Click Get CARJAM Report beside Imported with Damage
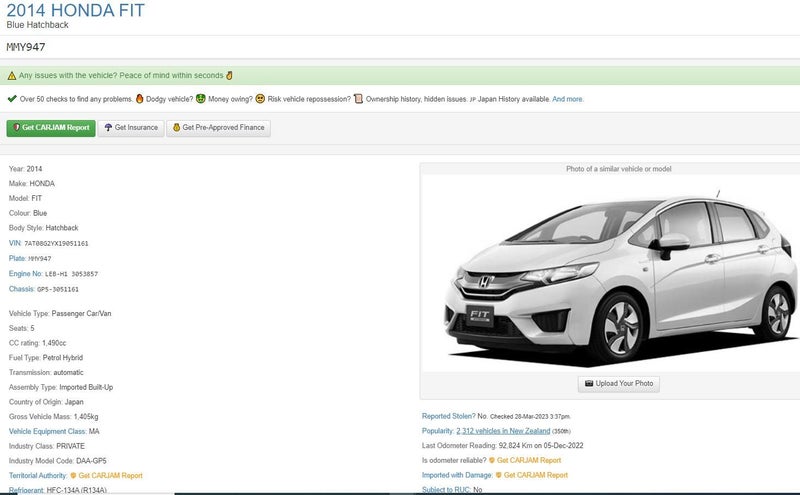 (536, 475)
